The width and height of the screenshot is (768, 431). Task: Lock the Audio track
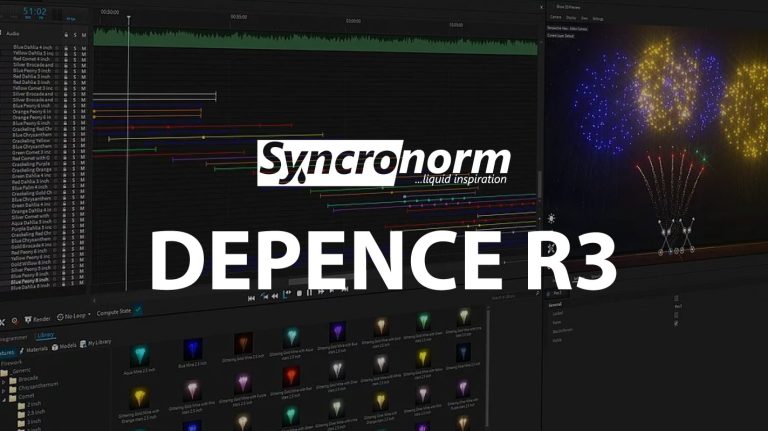(x=66, y=34)
